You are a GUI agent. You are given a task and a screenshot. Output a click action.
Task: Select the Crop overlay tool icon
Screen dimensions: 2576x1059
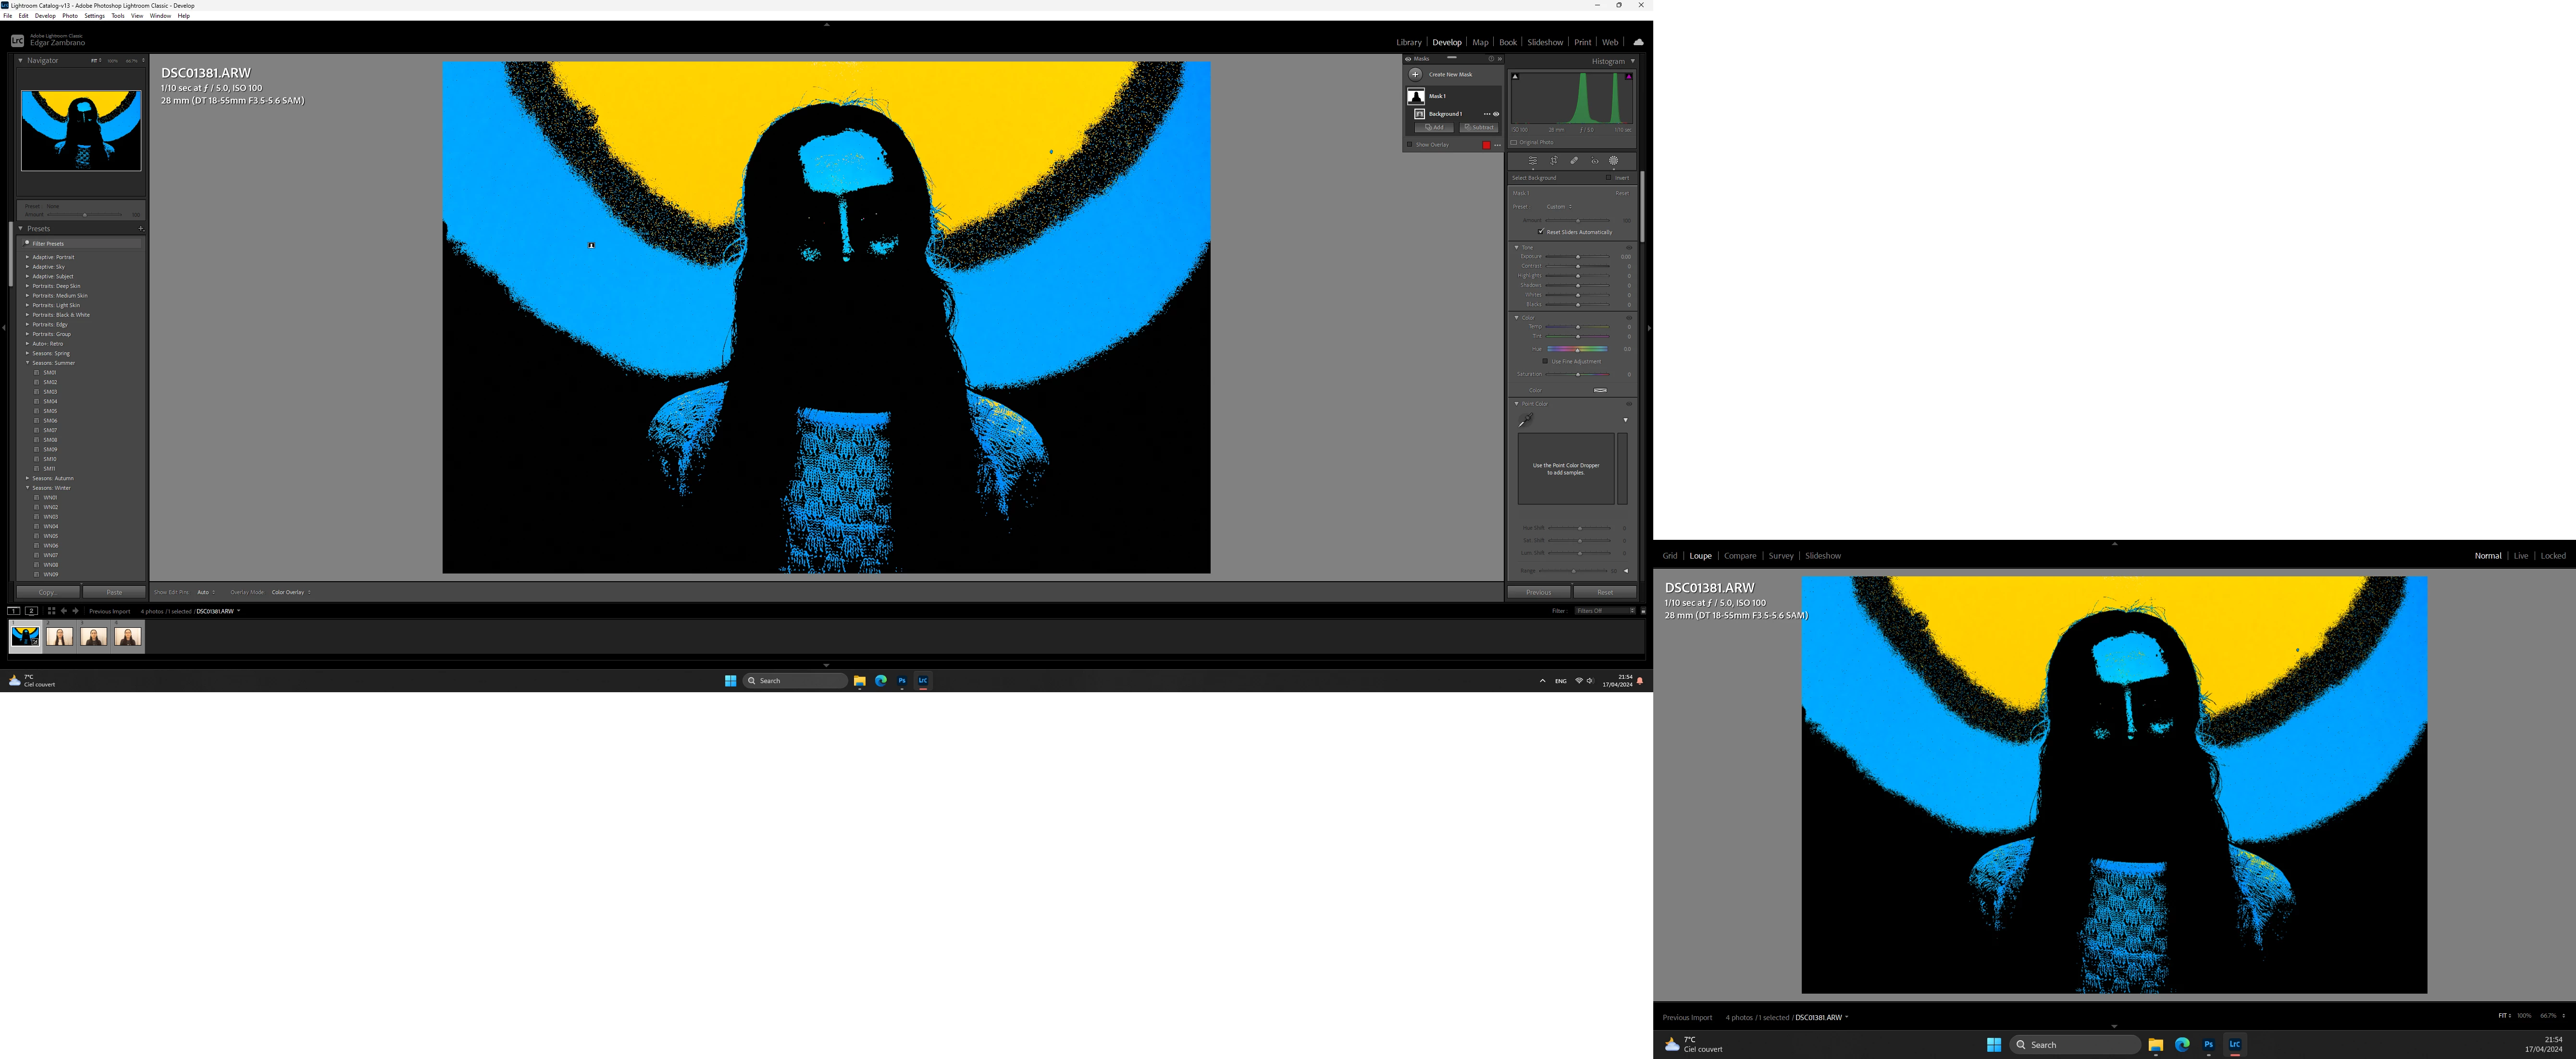(x=1553, y=161)
